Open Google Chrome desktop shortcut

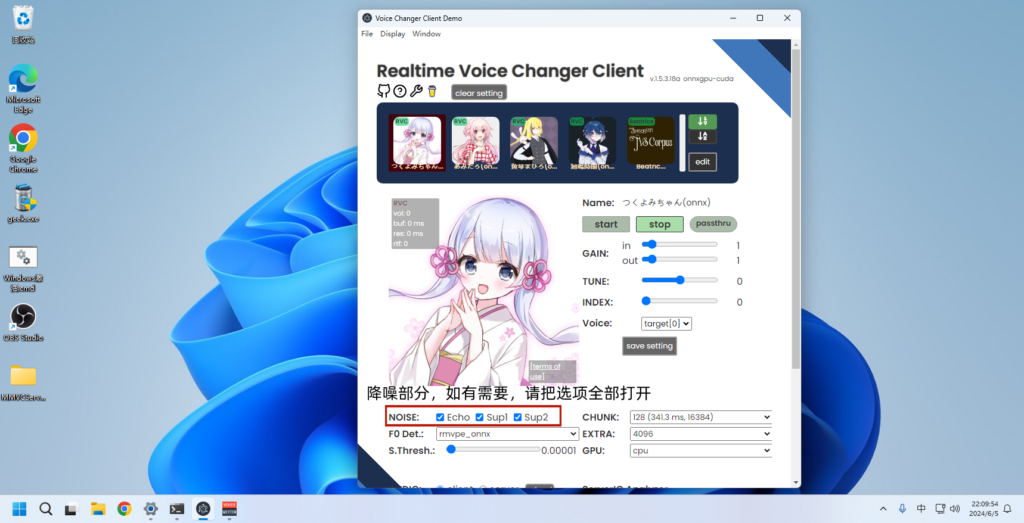tap(23, 148)
